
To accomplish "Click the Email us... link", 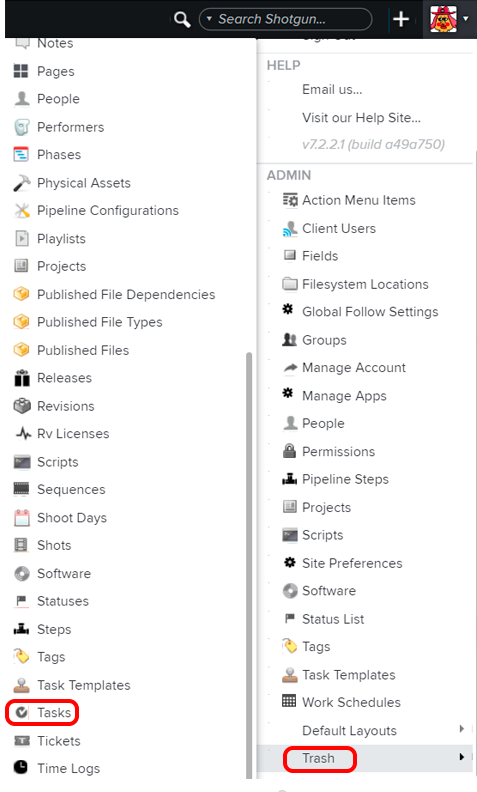I will pos(332,89).
